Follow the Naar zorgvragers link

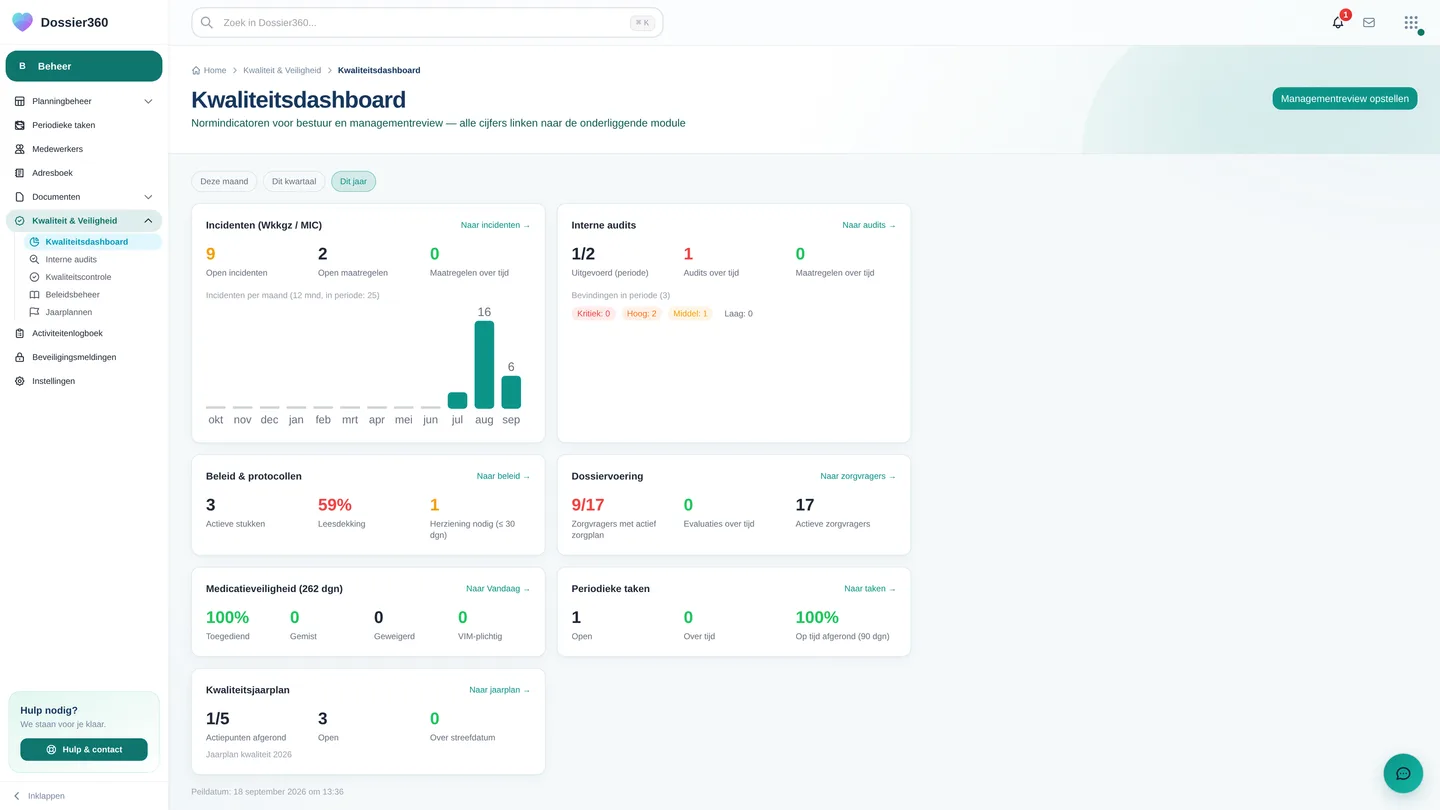[858, 476]
